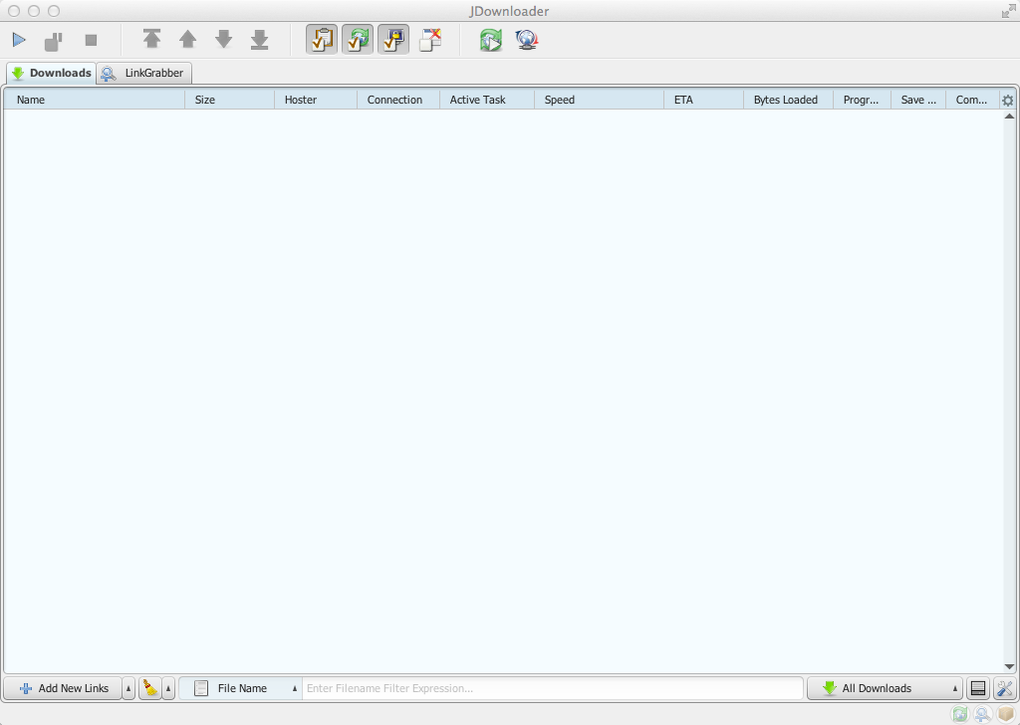Toggle automatic reconnect
Viewport: 1020px width, 725px height.
tap(358, 40)
